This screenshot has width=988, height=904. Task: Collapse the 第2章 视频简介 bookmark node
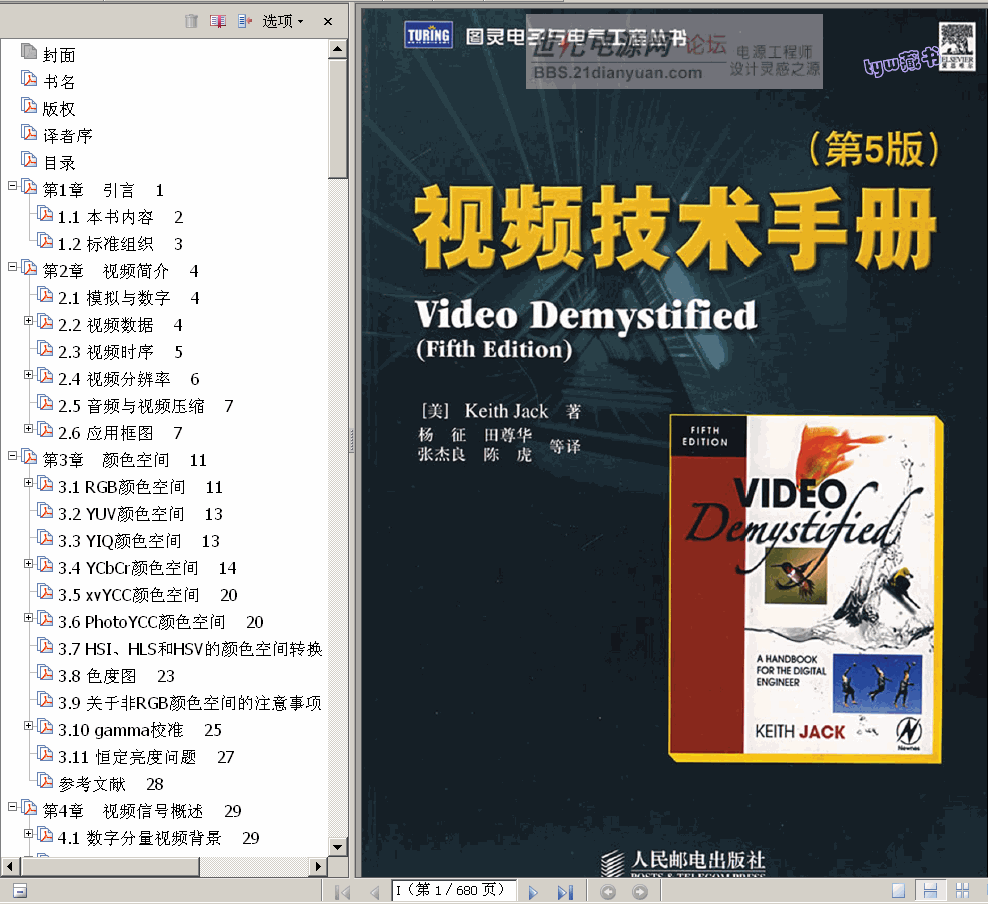(12, 266)
